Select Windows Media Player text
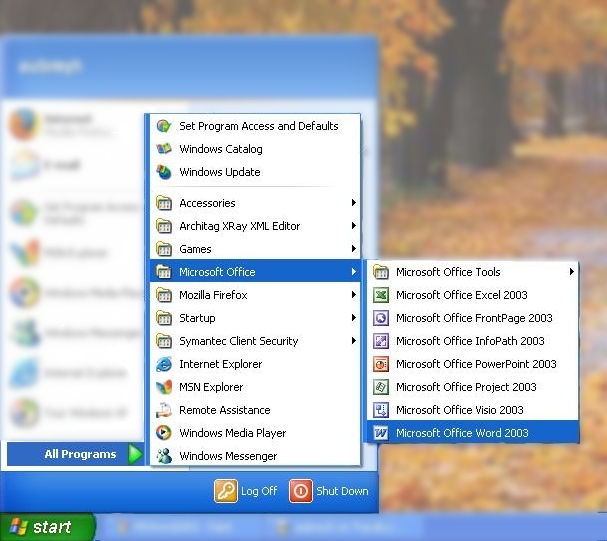The width and height of the screenshot is (607, 541). point(233,433)
